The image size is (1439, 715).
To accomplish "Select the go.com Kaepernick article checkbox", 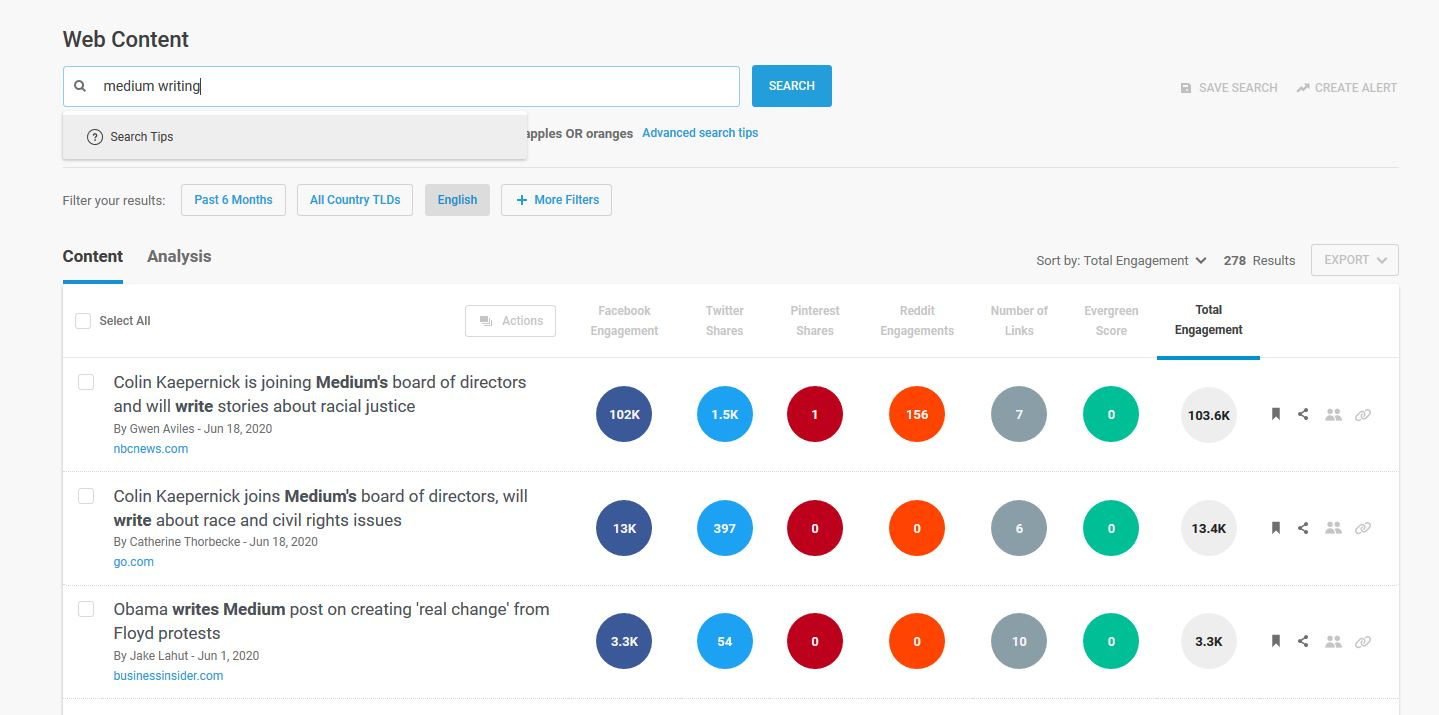I will [86, 496].
